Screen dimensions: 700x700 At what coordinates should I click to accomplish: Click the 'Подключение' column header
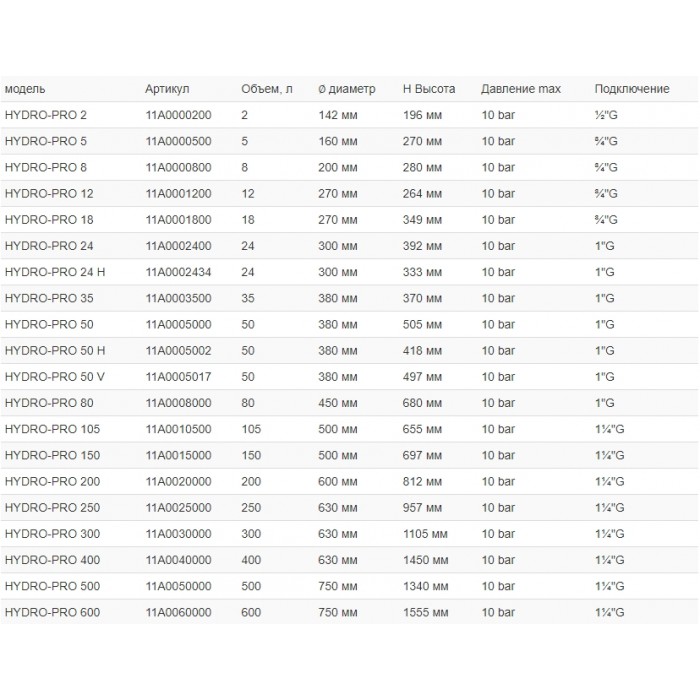(632, 89)
